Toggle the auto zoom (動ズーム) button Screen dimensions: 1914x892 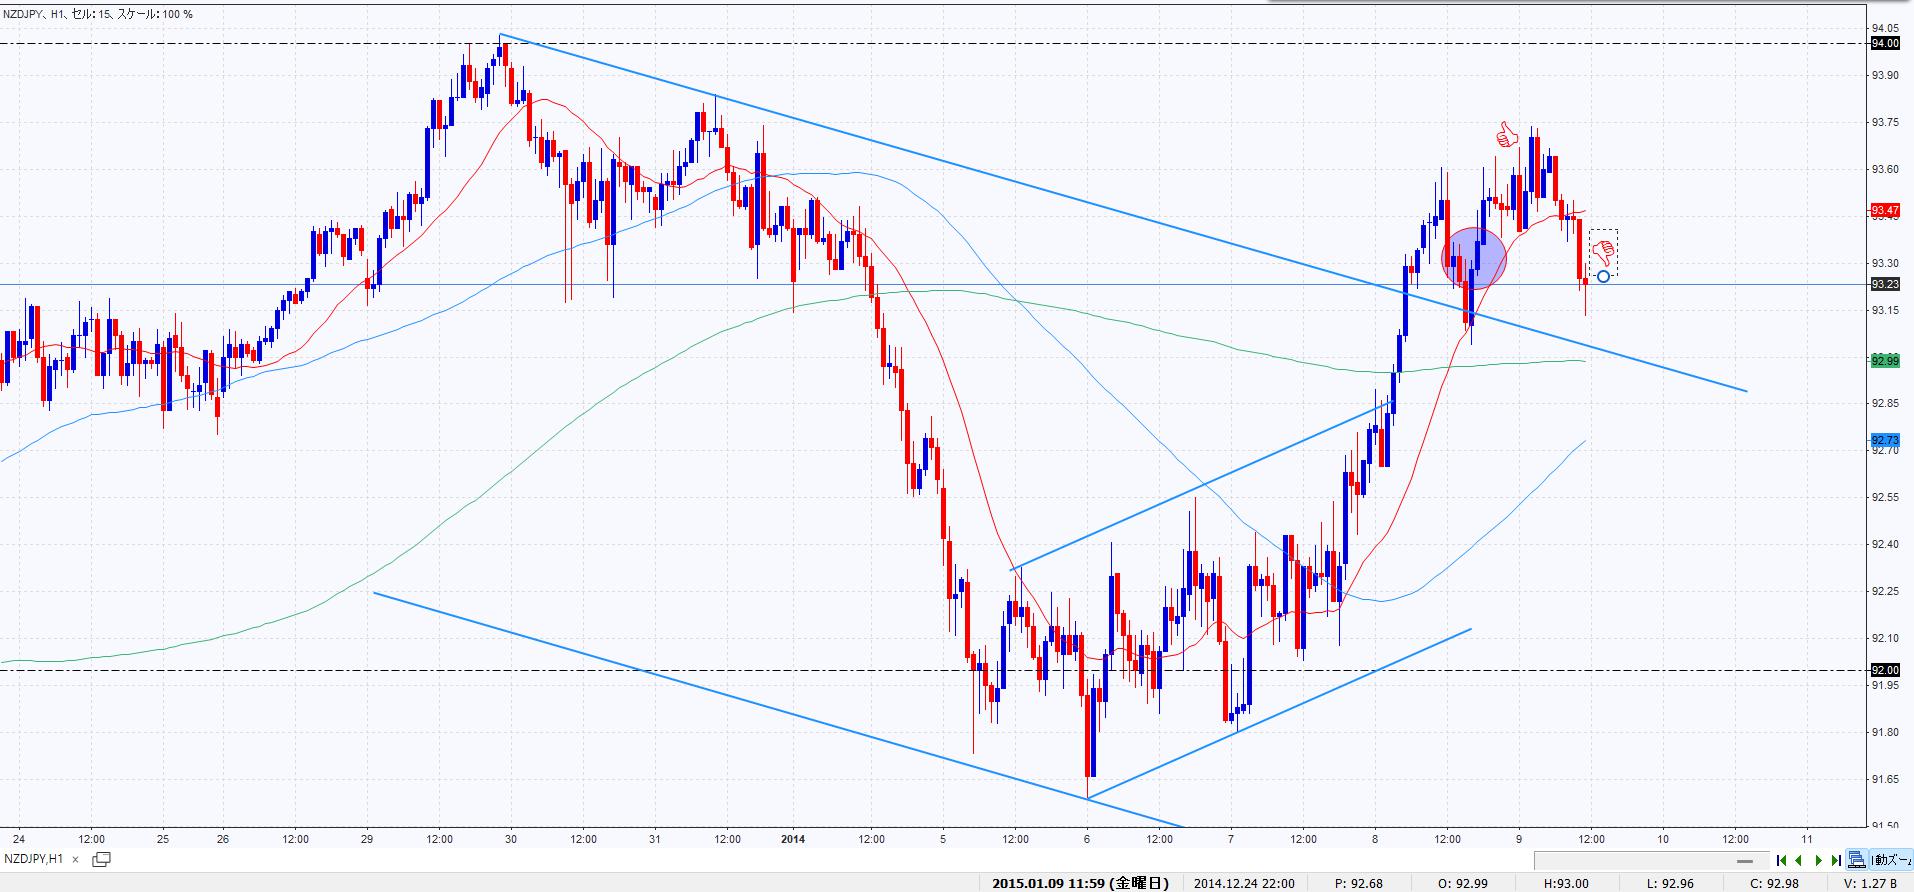click(1892, 860)
